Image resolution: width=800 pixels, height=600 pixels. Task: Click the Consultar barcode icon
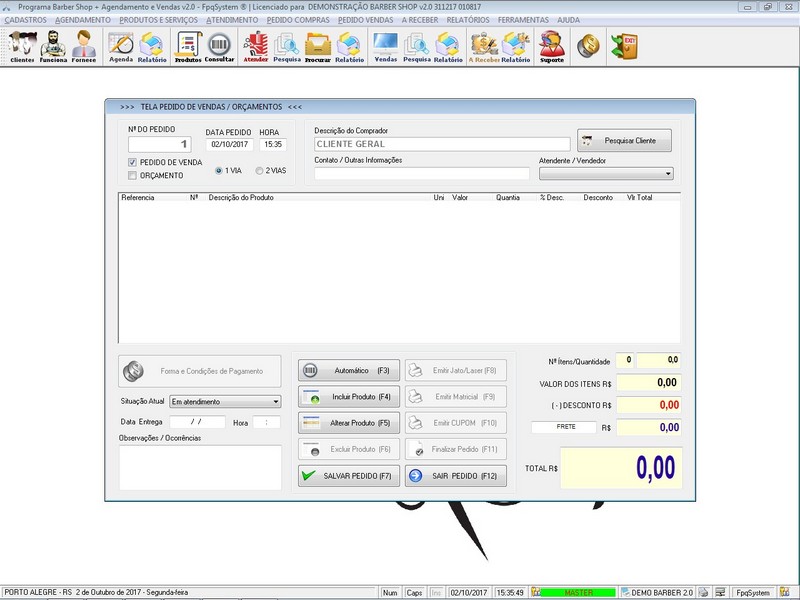click(219, 46)
